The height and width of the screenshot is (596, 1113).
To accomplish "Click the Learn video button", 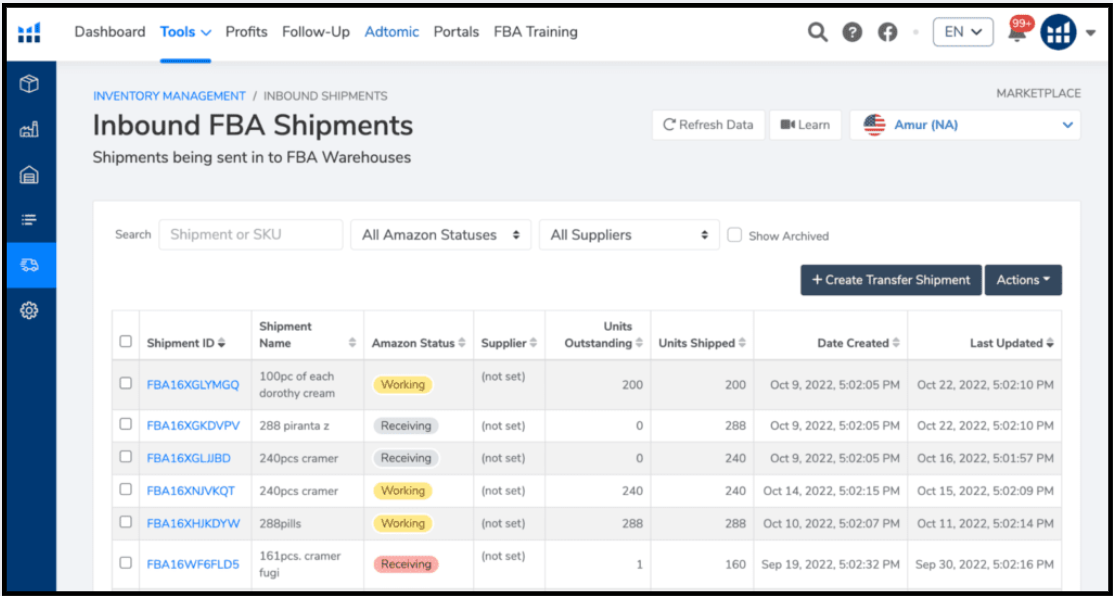I will coord(806,125).
